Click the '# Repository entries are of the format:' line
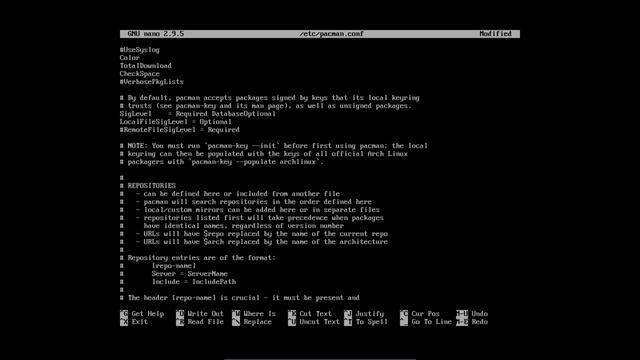Screen dimensions: 640x360 198,258
